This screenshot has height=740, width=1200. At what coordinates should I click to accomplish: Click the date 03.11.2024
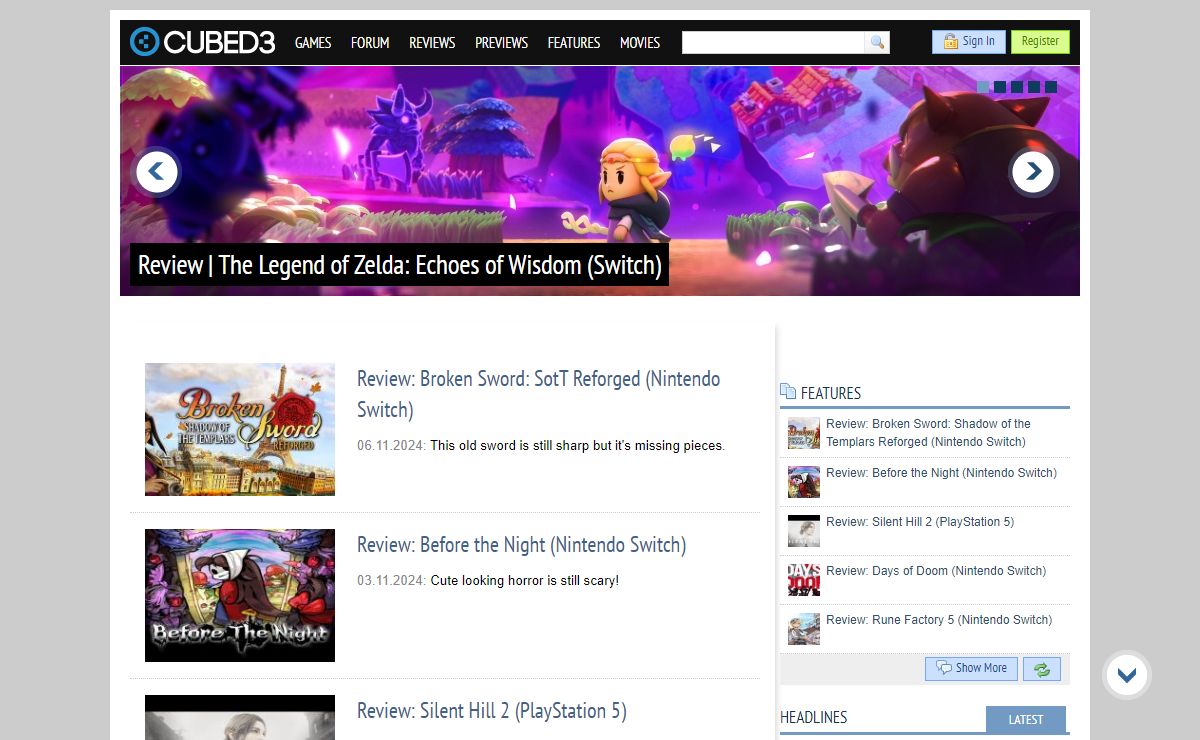391,581
